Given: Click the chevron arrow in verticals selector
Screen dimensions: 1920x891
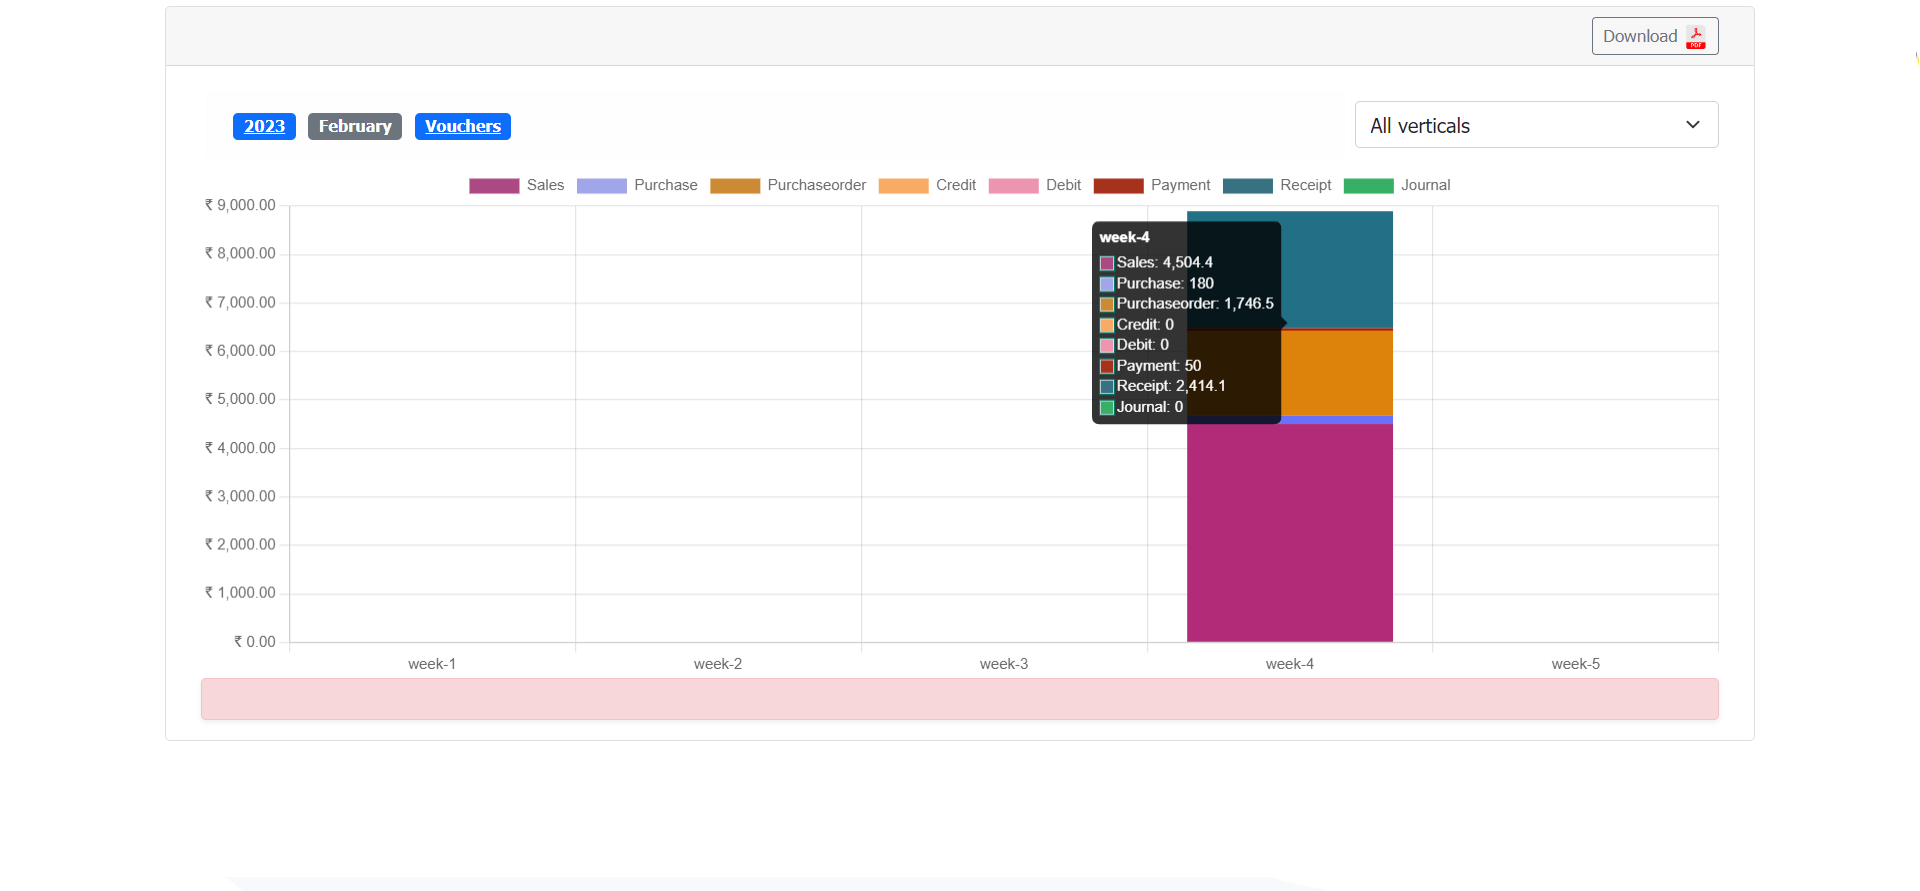Looking at the screenshot, I should tap(1692, 125).
